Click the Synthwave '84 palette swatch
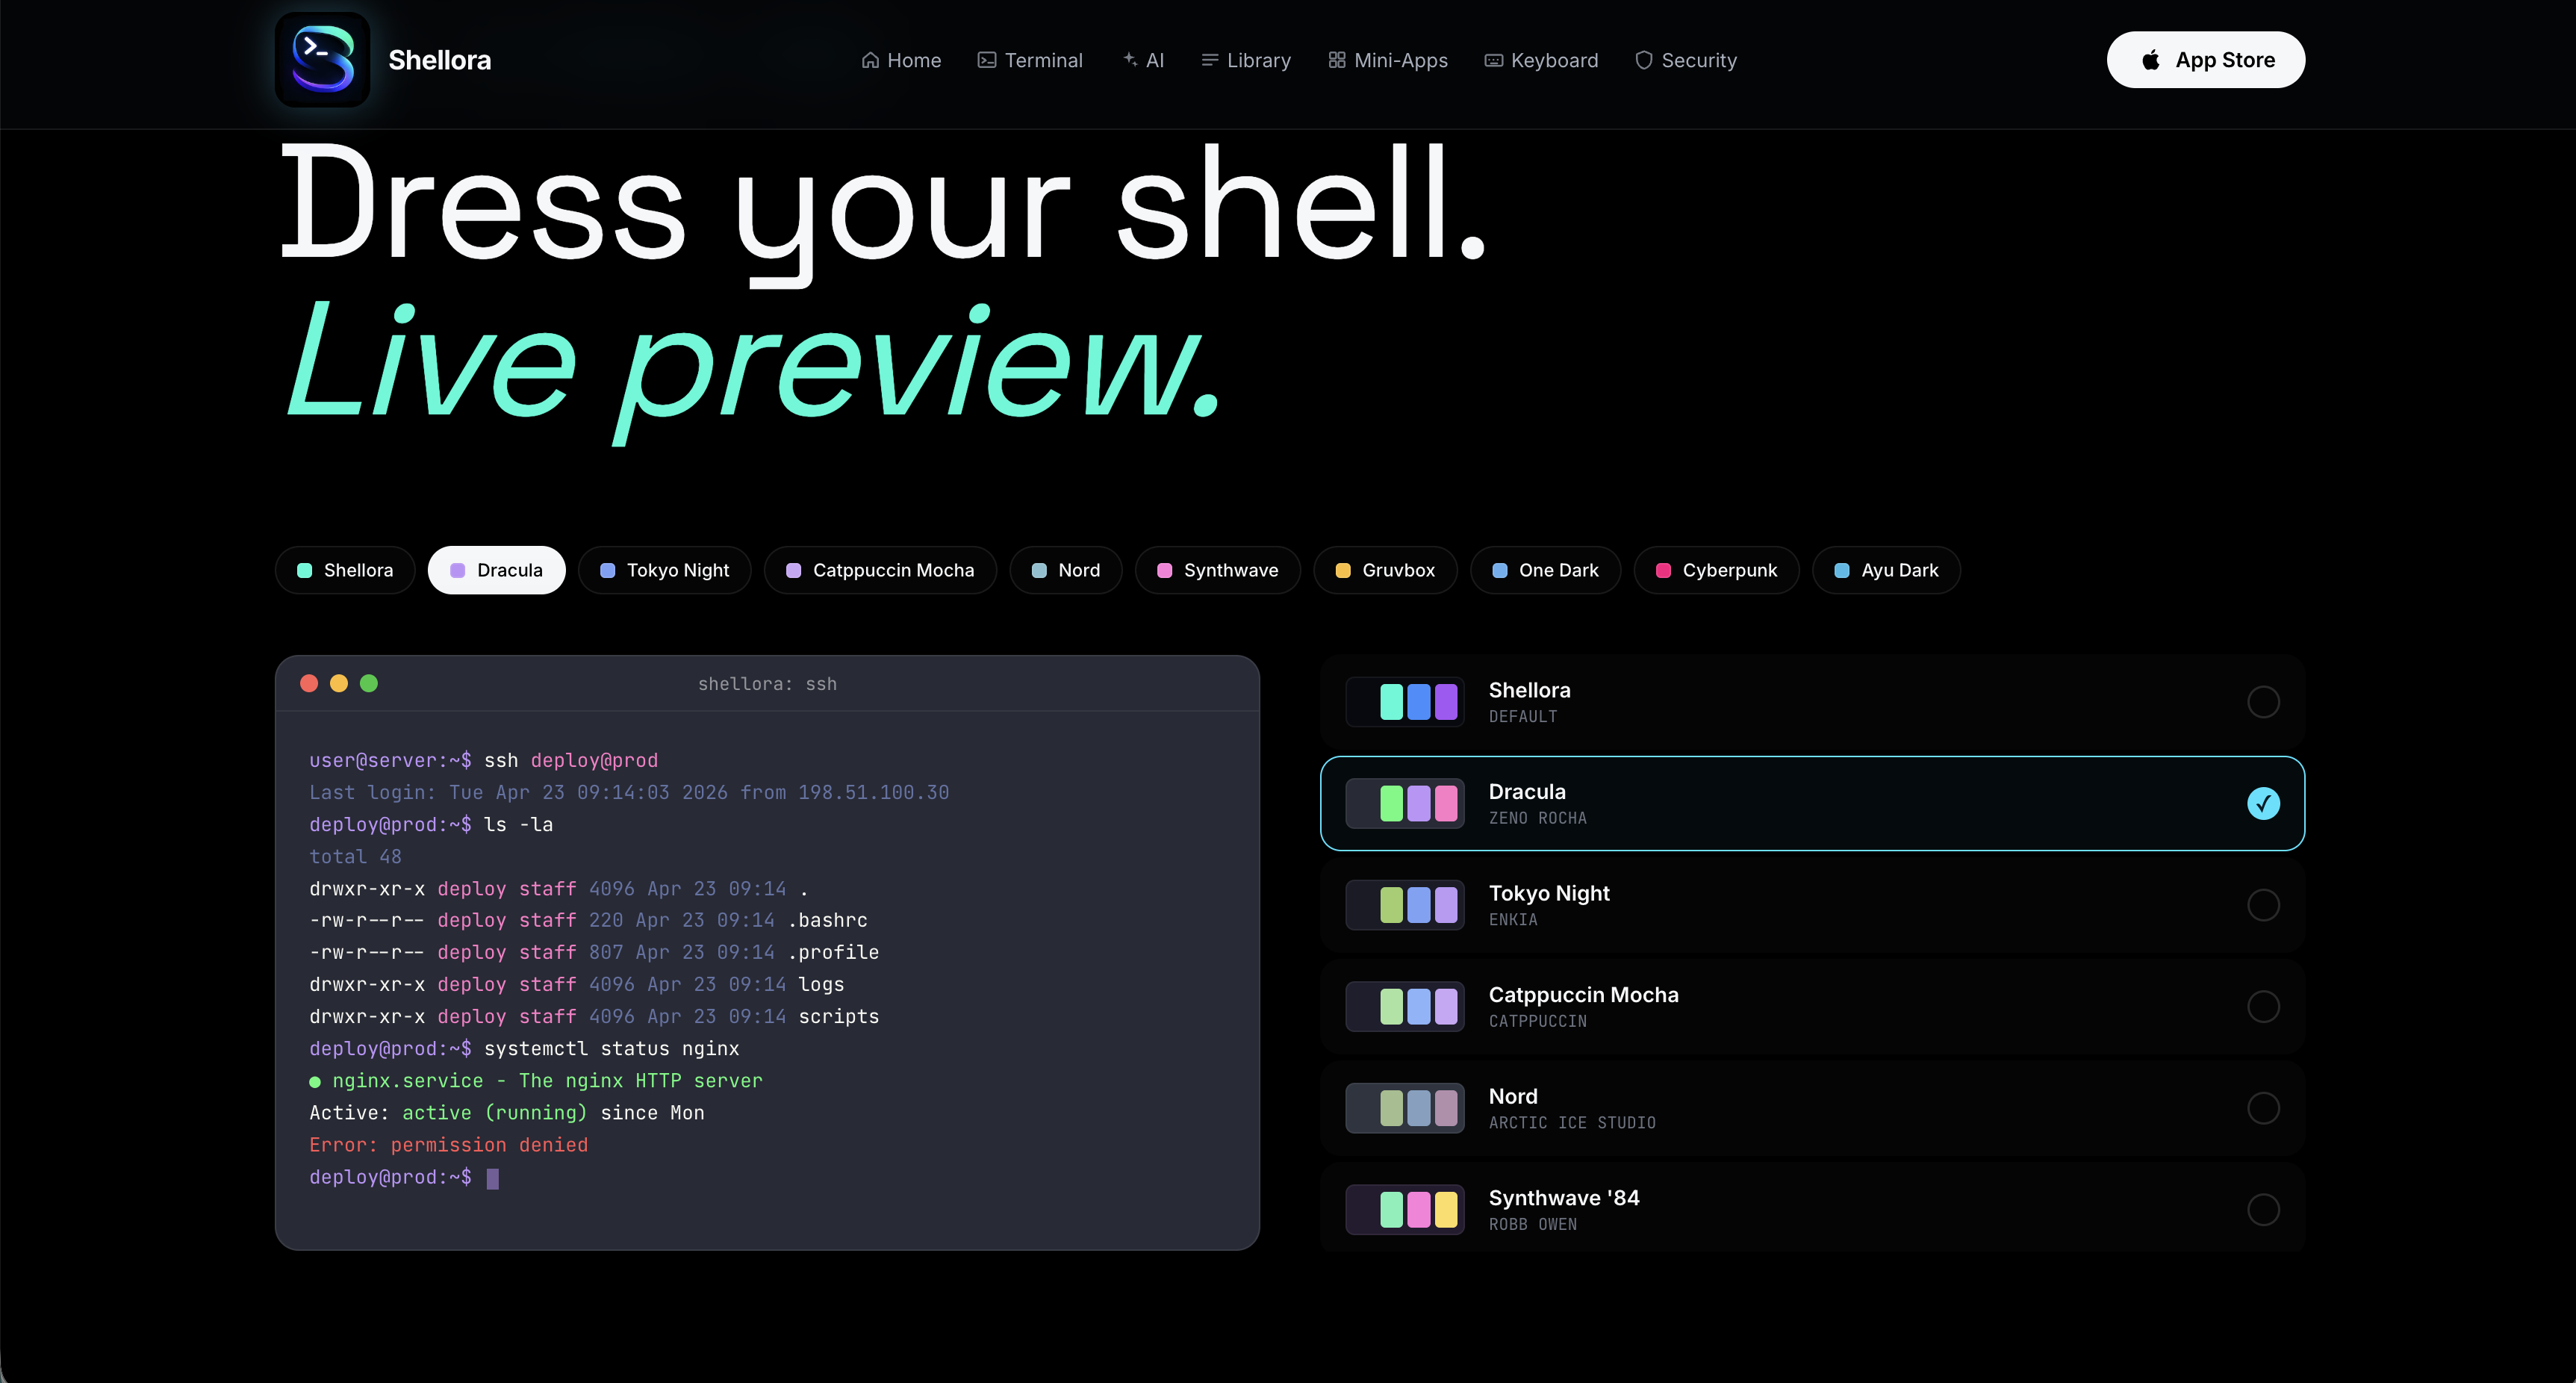The image size is (2576, 1383). 1404,1210
